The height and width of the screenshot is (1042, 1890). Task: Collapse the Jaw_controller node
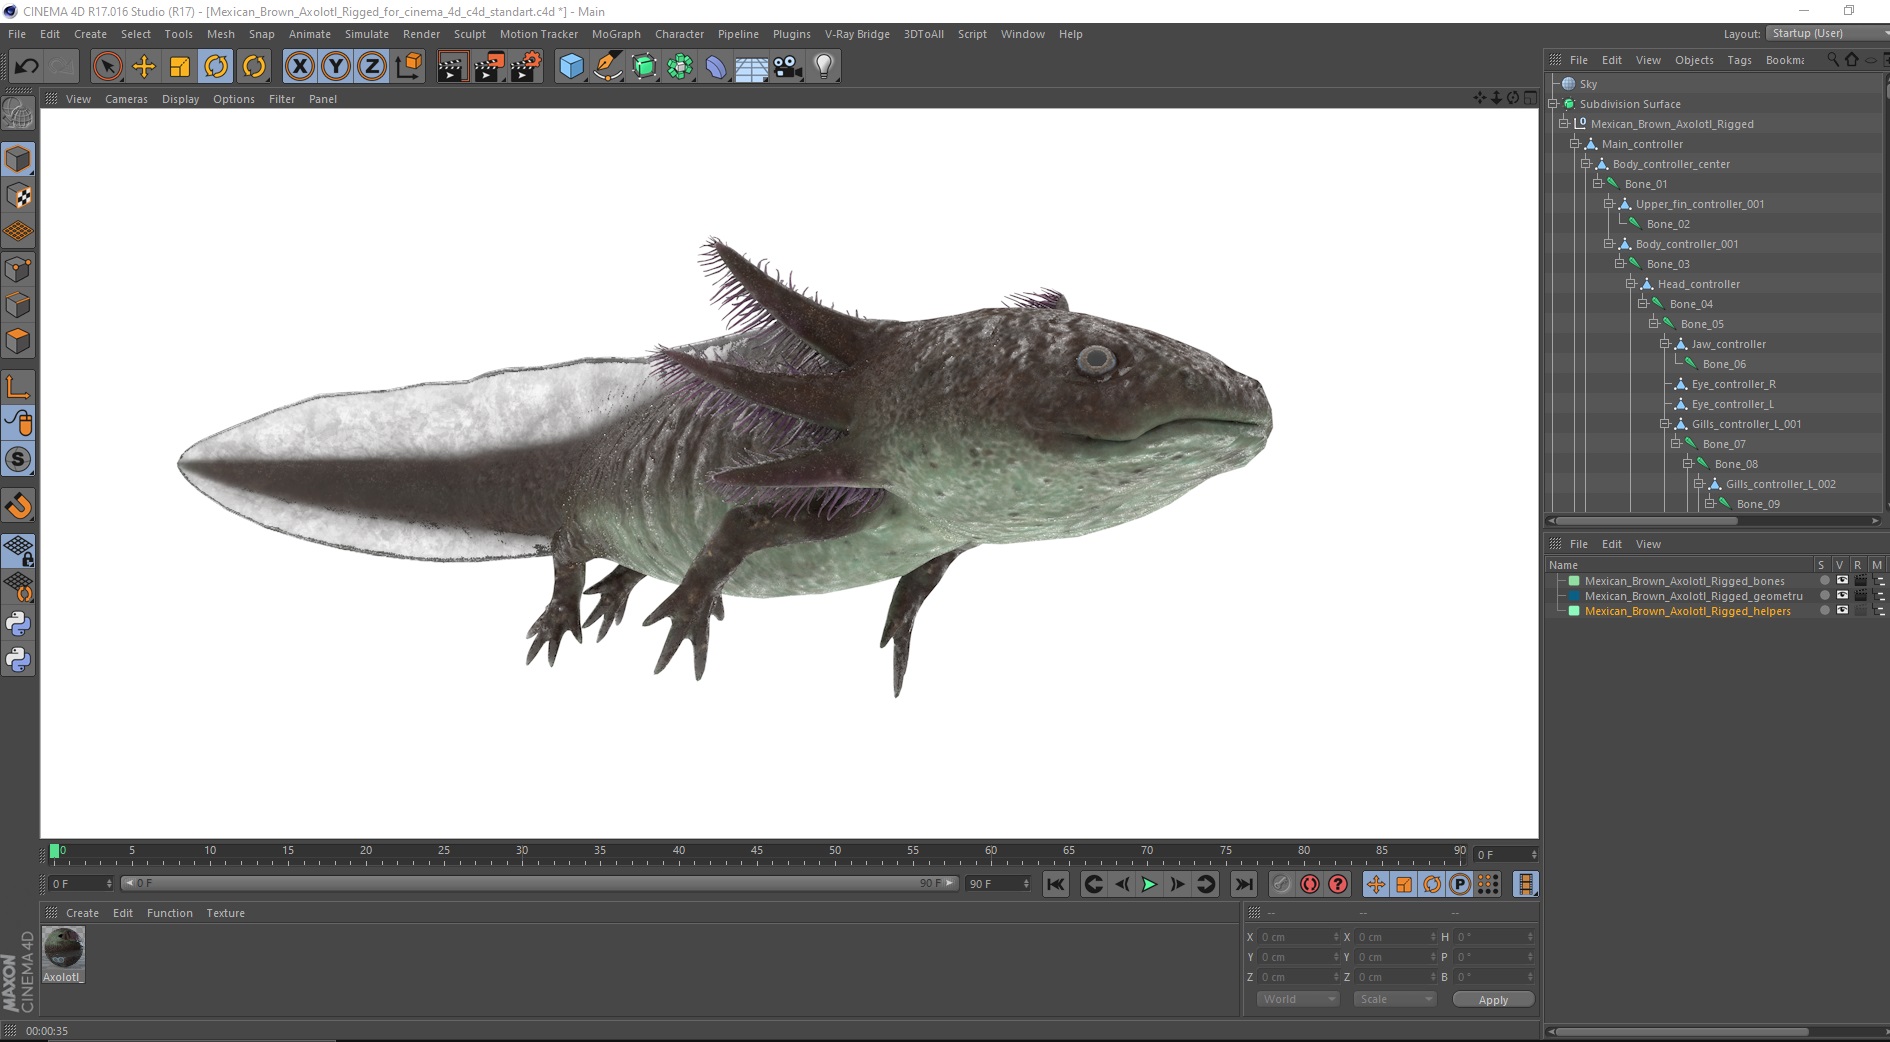(1665, 344)
